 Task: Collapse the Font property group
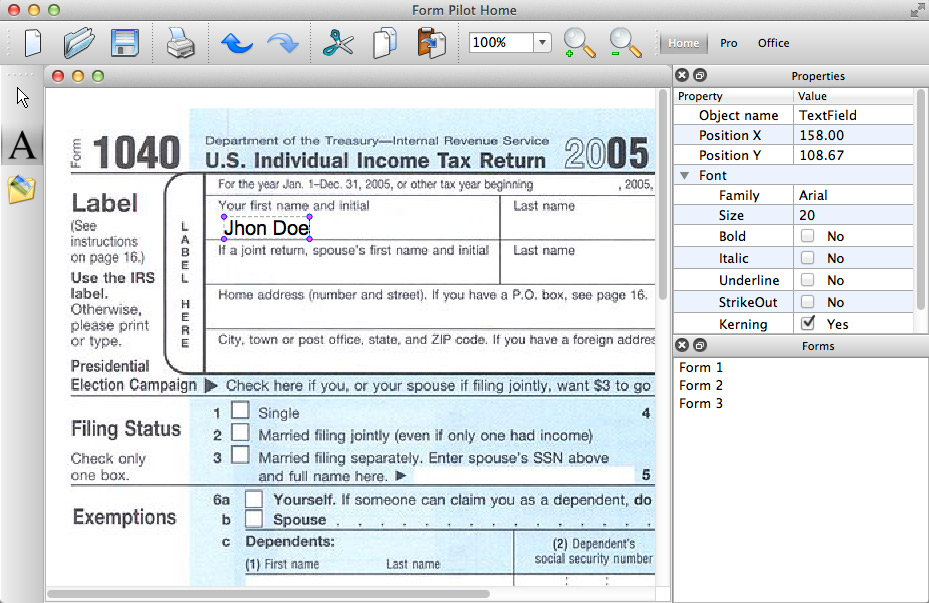(x=684, y=175)
